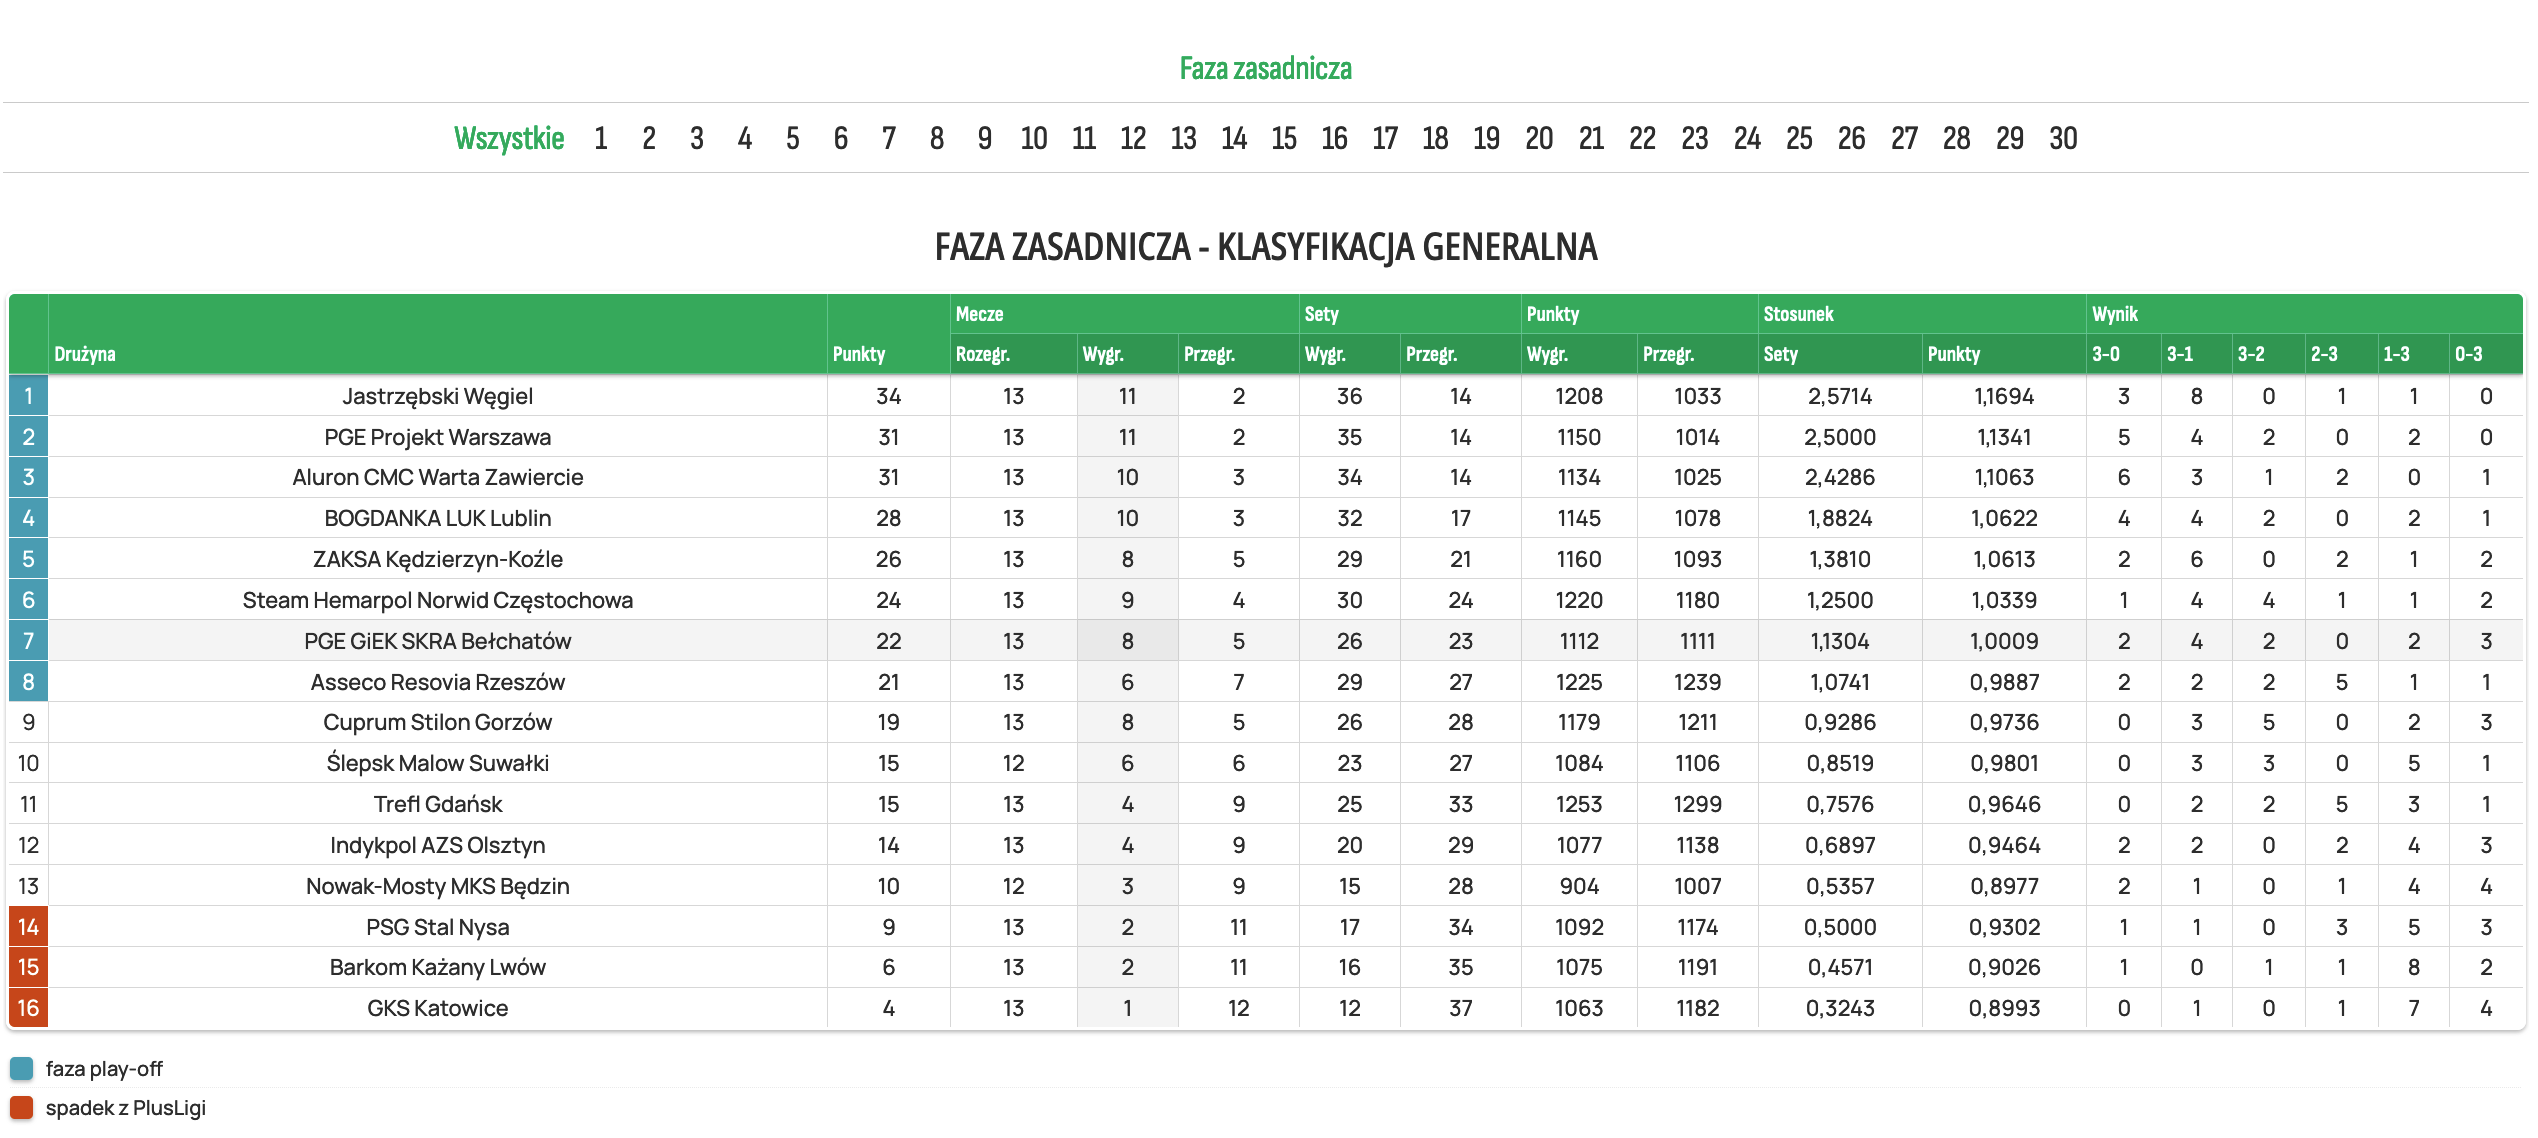Click the 0-3 result column header
The image size is (2538, 1138).
click(2468, 354)
